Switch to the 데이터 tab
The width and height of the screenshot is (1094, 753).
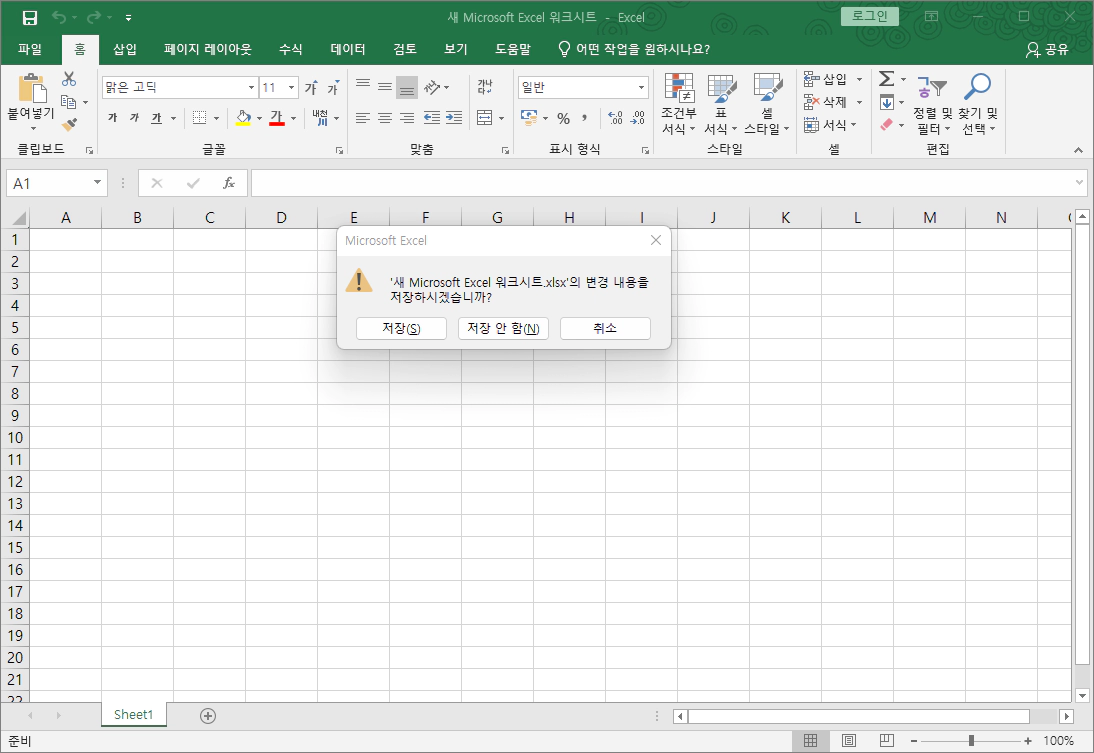tap(347, 49)
